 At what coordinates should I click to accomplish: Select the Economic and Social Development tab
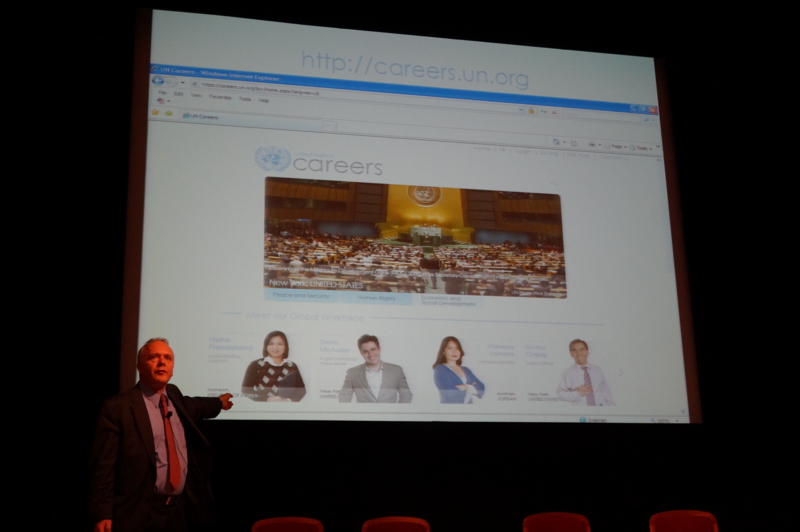point(448,301)
